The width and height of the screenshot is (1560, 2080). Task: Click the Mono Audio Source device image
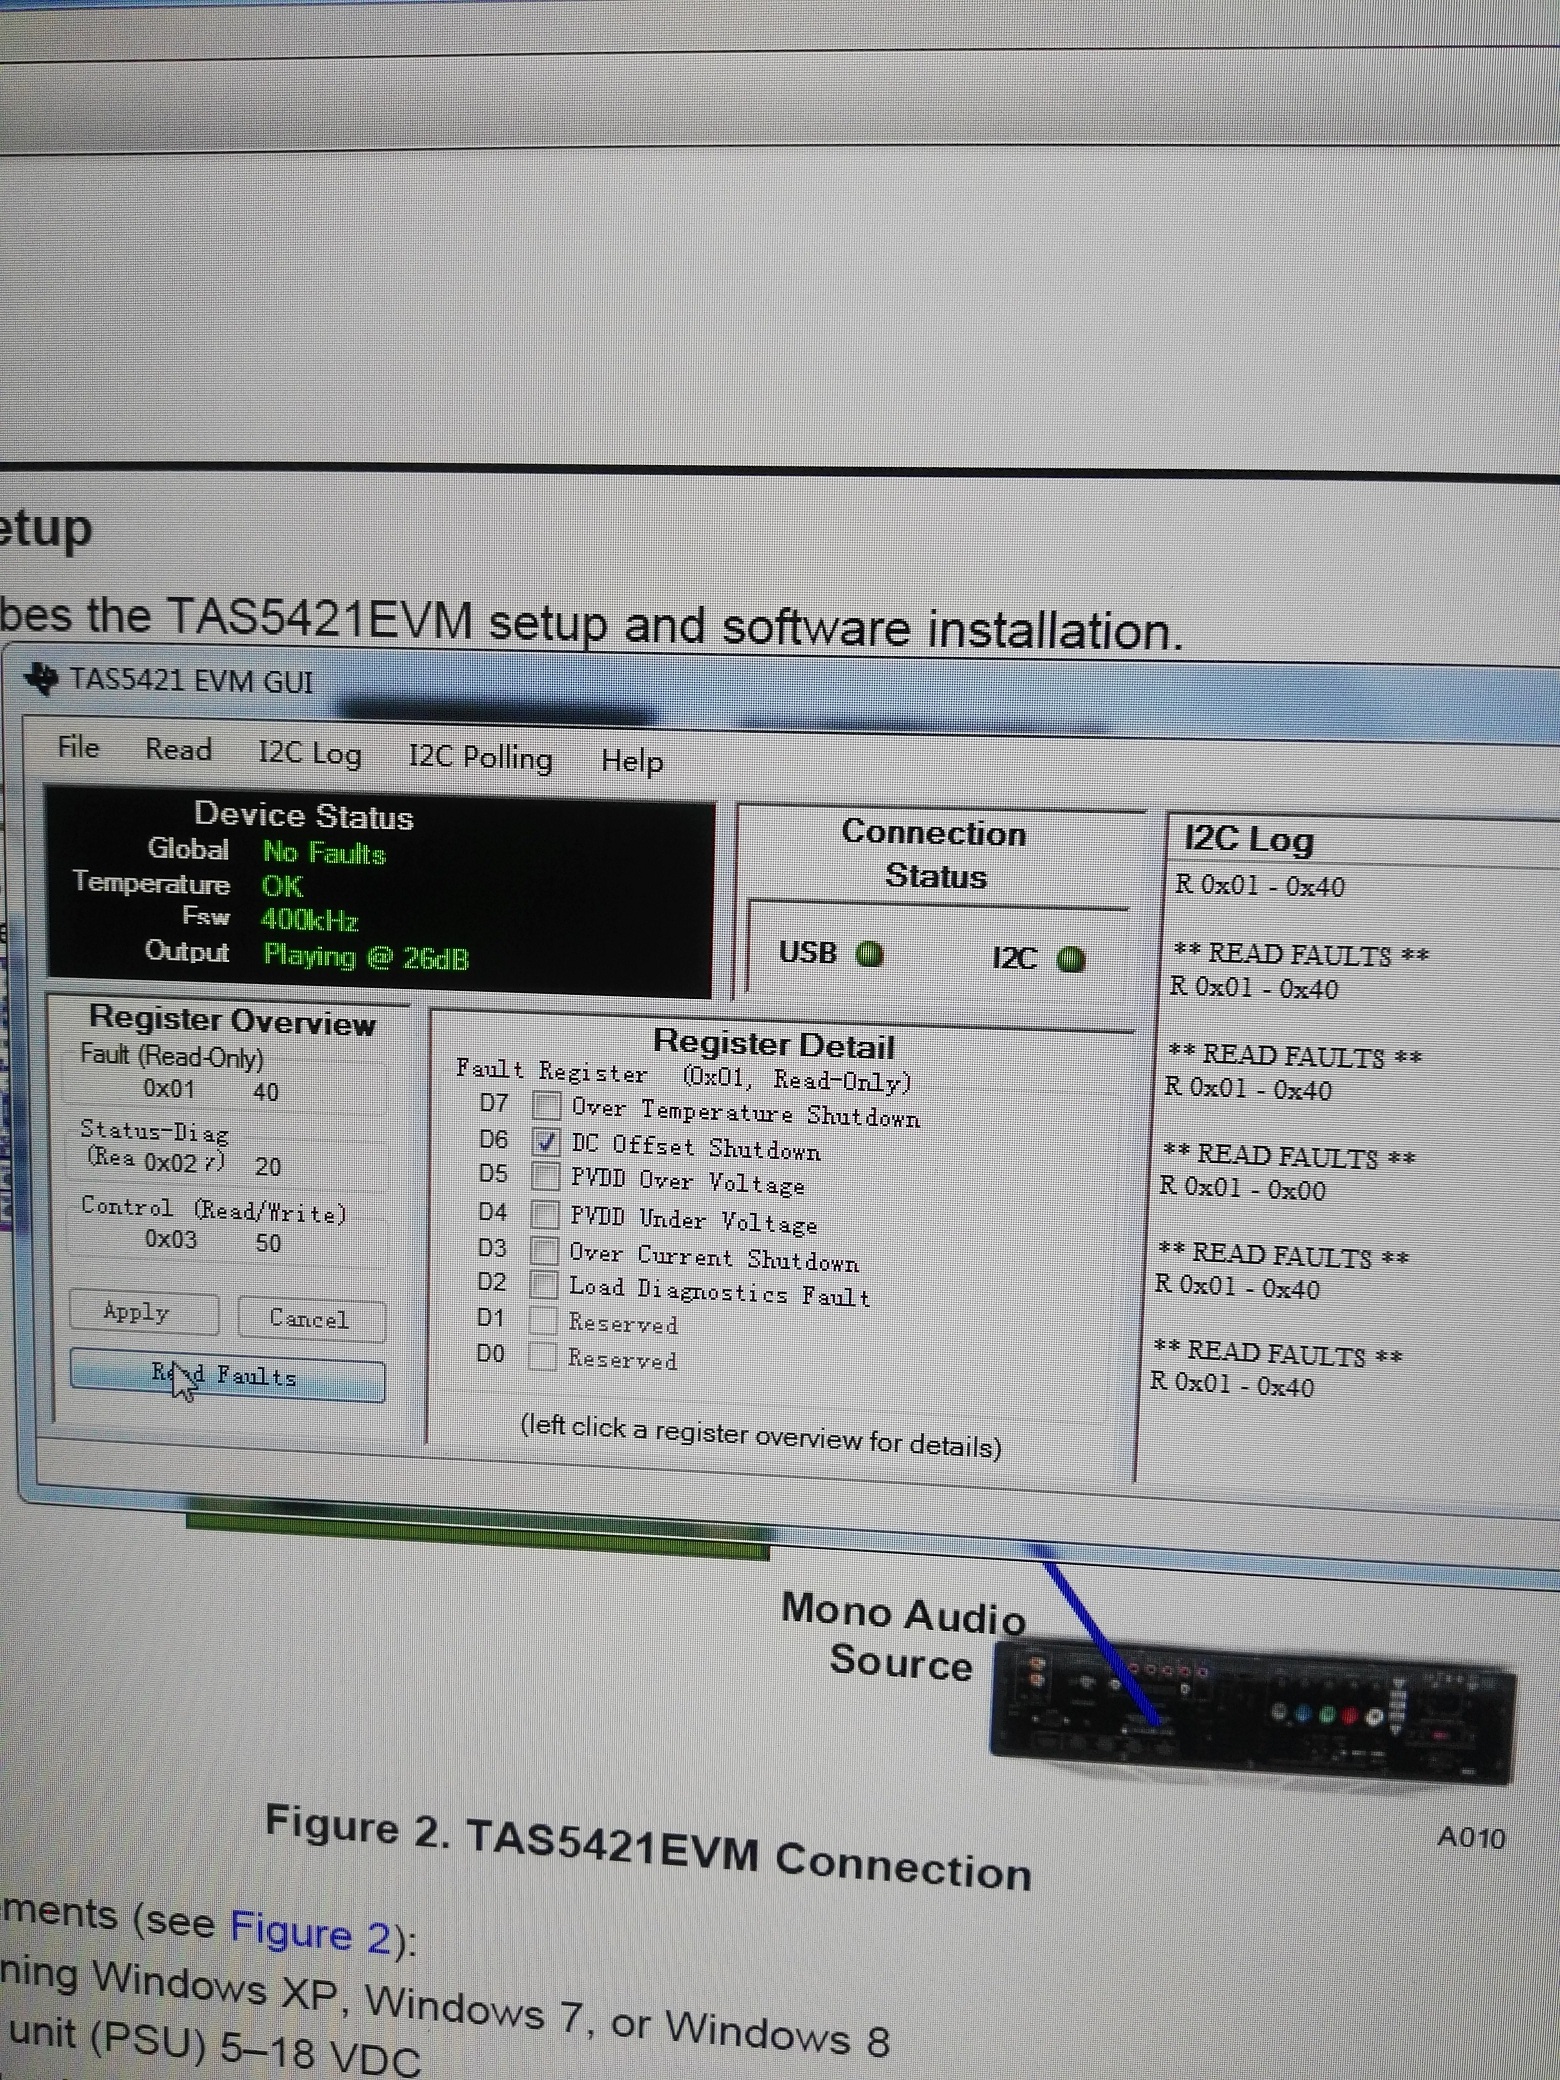(x=1253, y=1712)
